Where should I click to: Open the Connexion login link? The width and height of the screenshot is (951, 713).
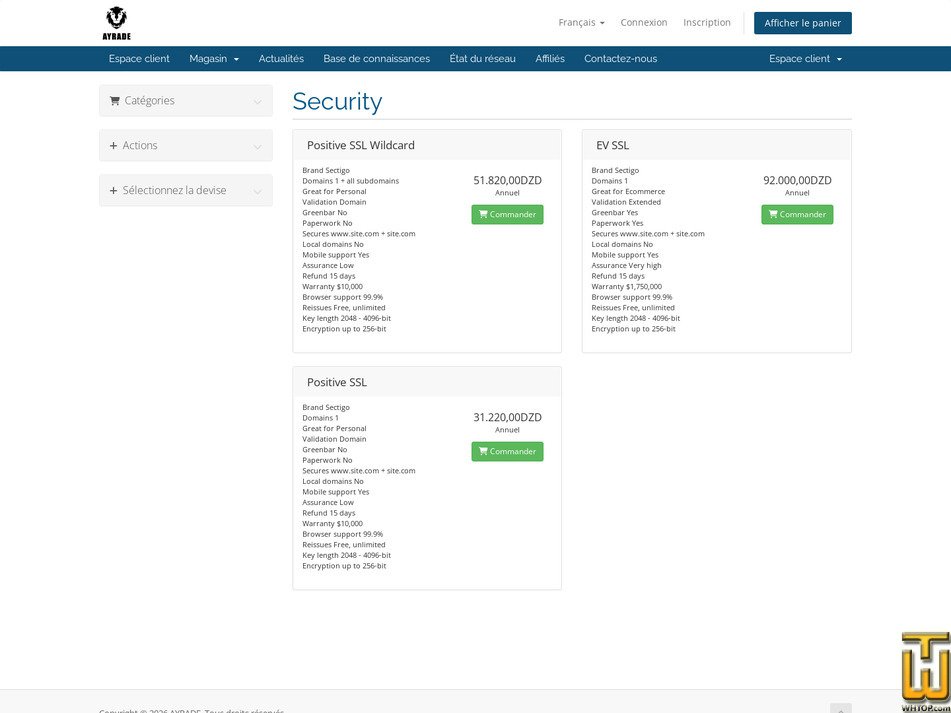pyautogui.click(x=644, y=22)
